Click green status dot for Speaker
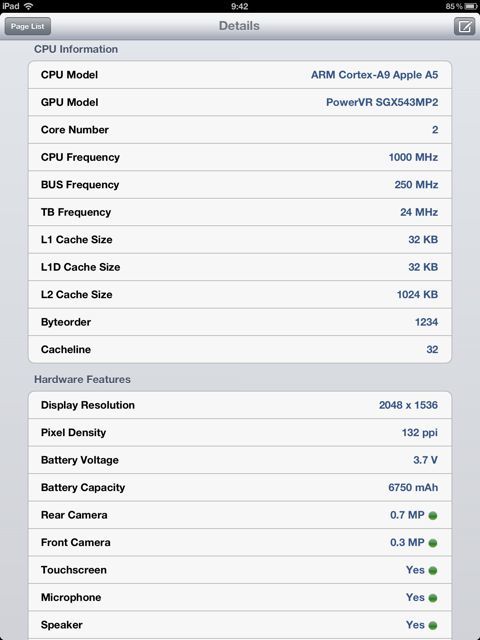 (x=433, y=625)
